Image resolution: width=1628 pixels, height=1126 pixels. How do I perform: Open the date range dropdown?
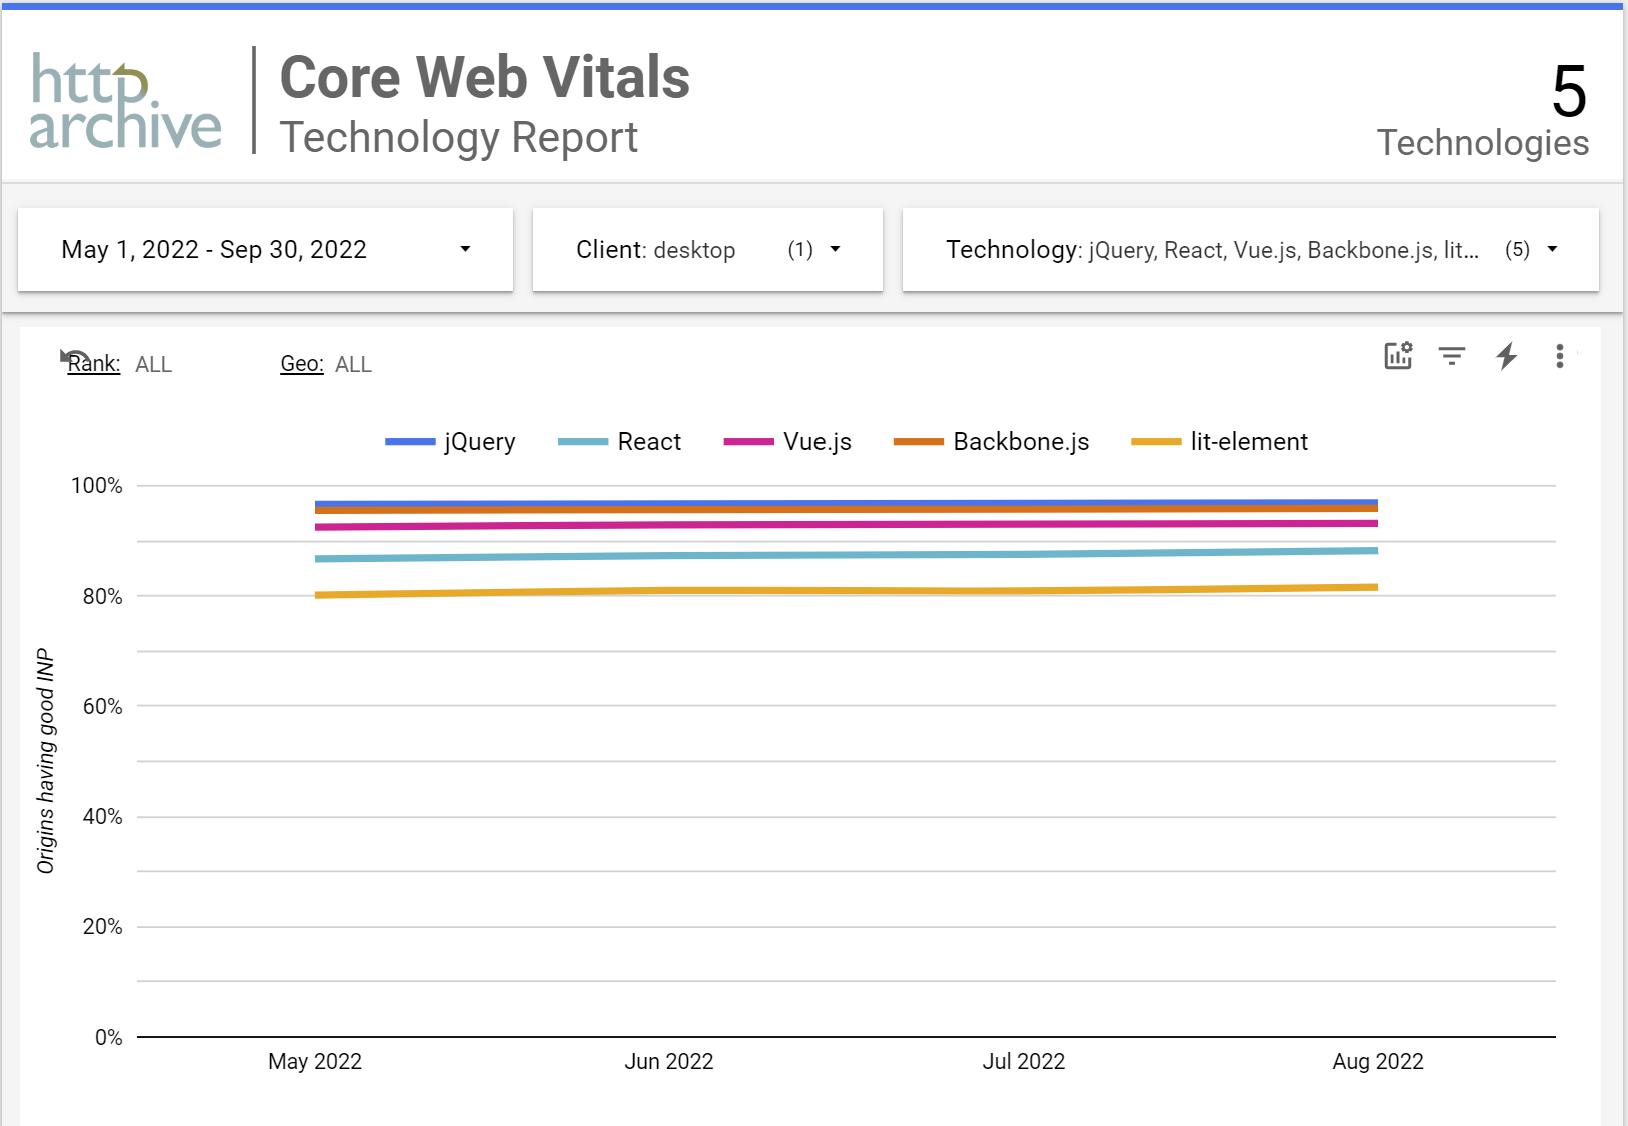[265, 250]
